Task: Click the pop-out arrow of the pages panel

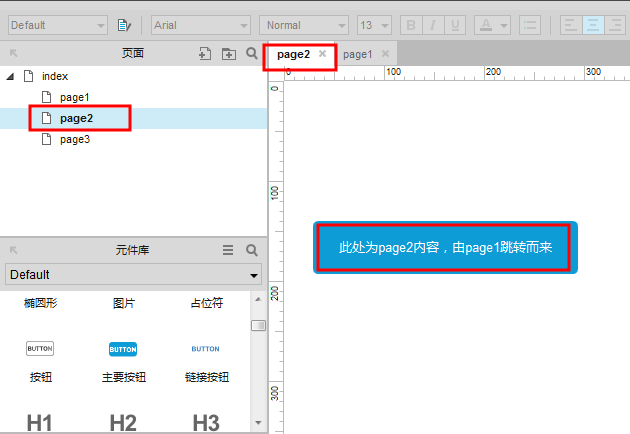Action: pos(13,53)
